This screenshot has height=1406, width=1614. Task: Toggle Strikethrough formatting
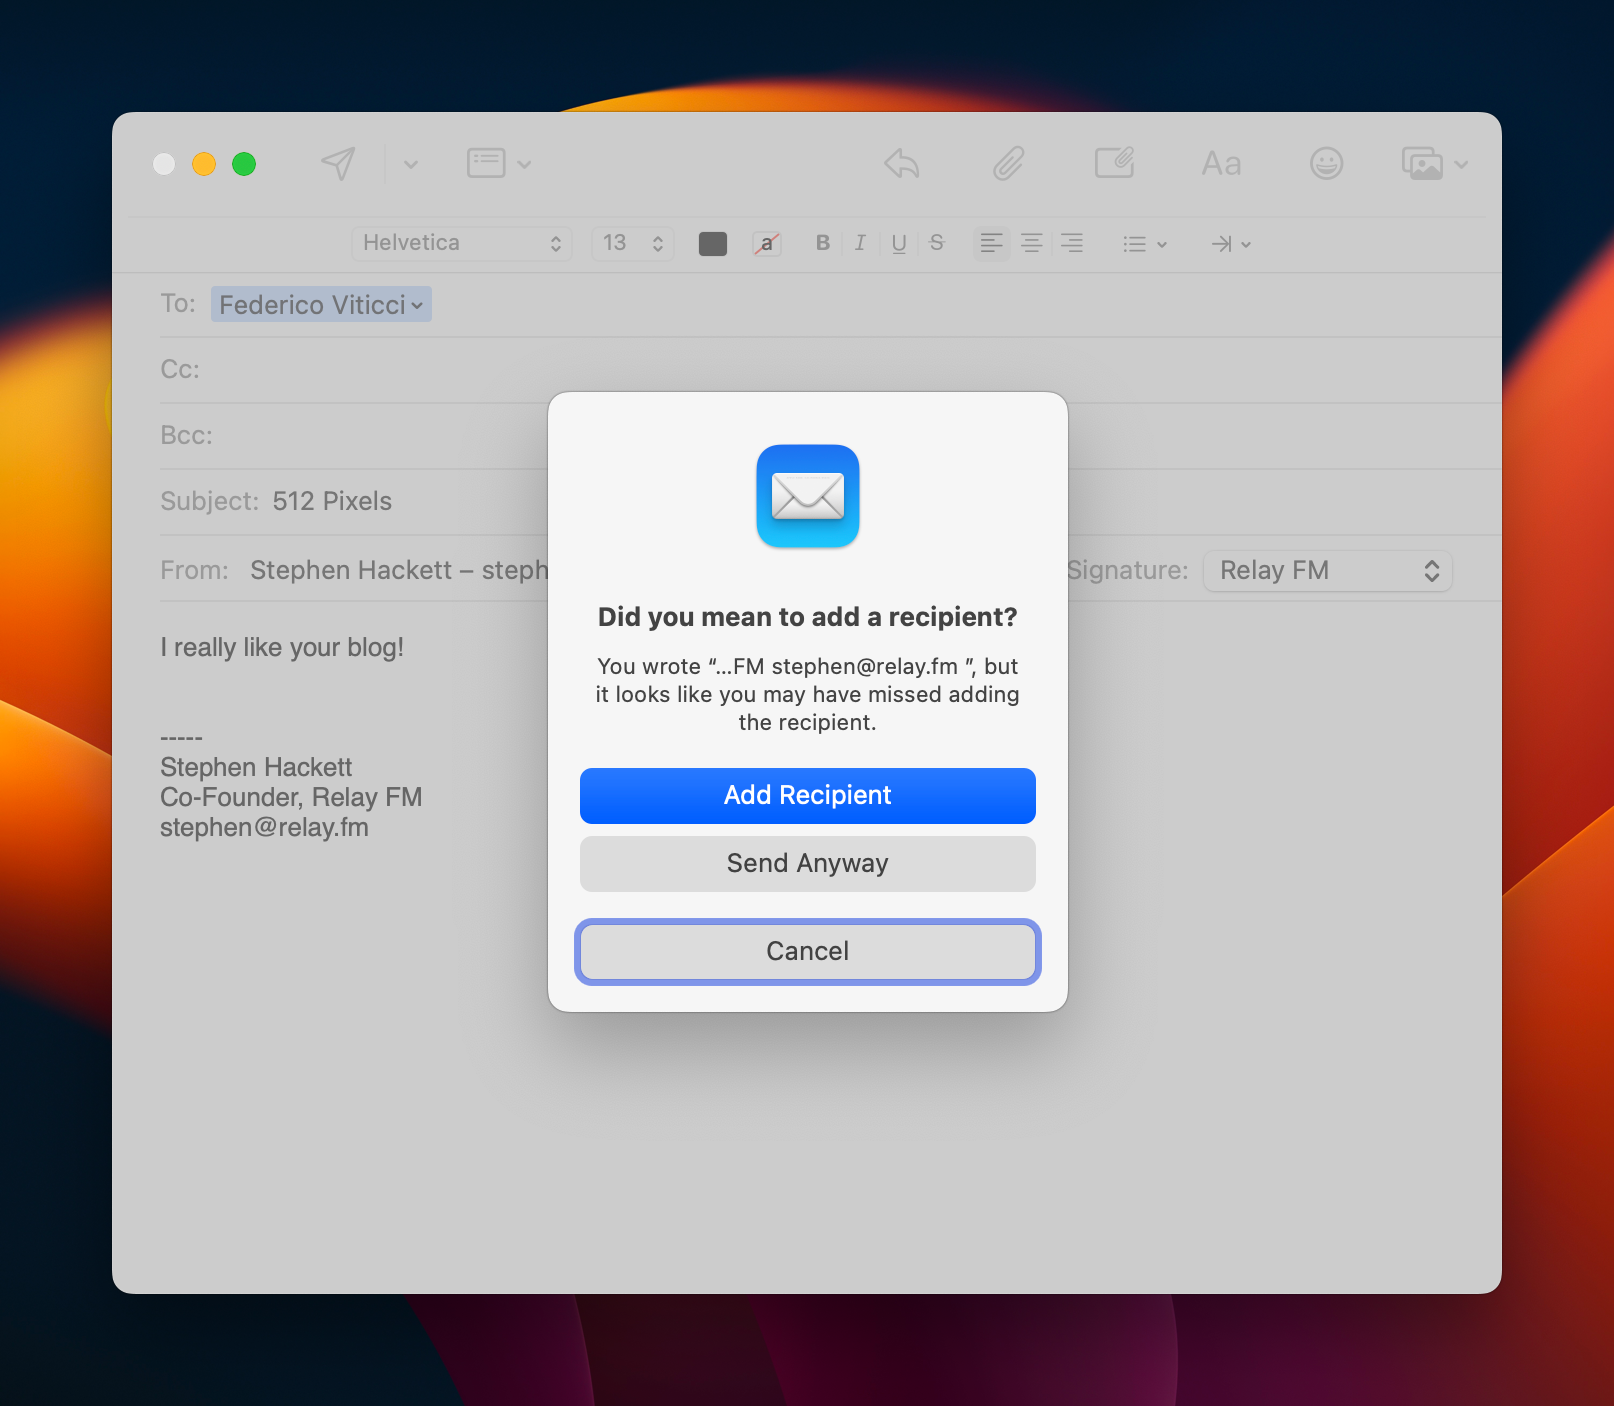937,243
